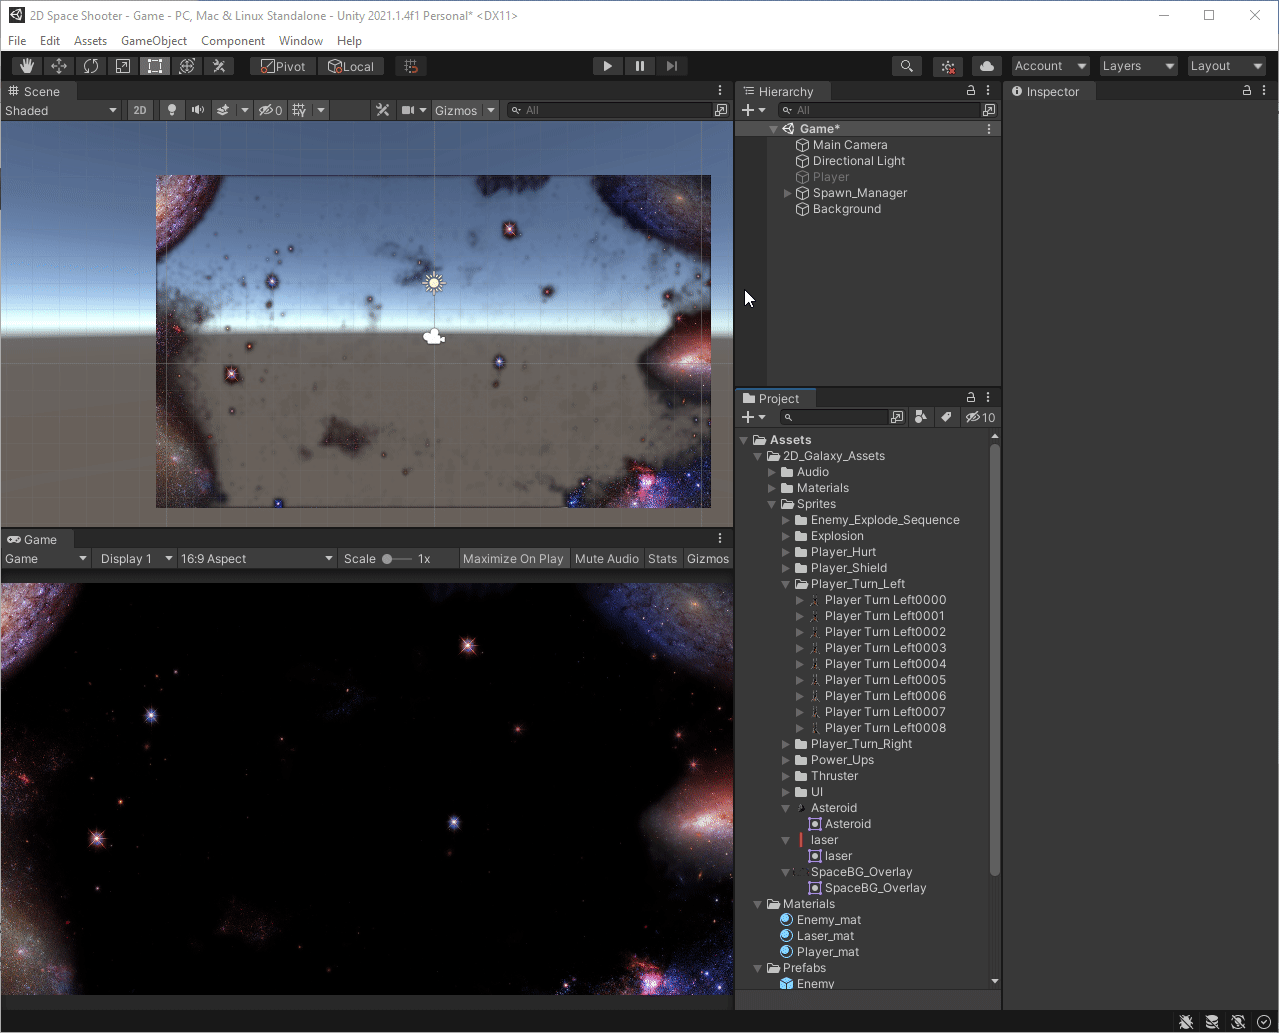Select Background object in Hierarchy
1279x1033 pixels.
(847, 209)
